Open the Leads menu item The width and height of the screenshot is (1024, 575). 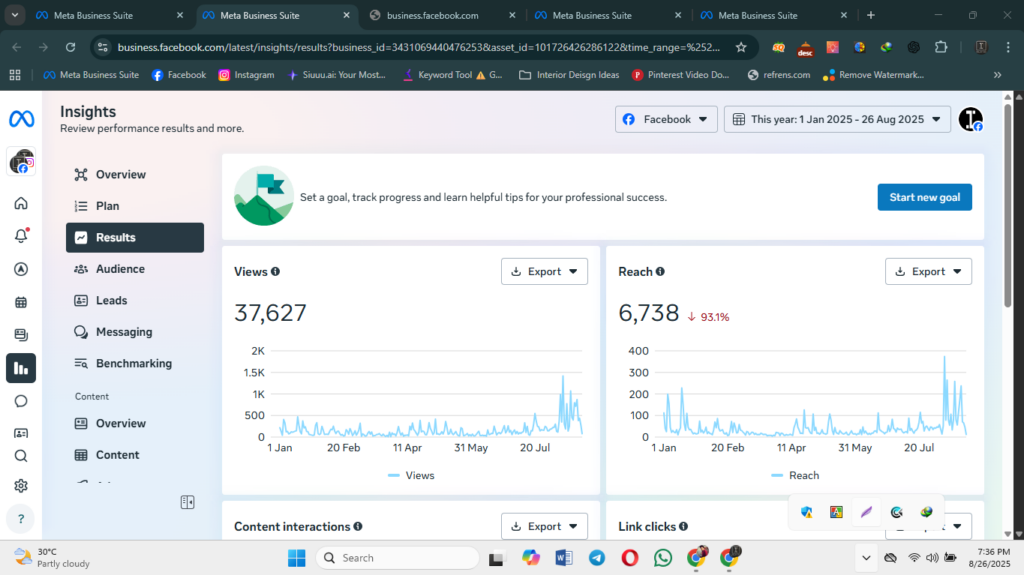tap(135, 301)
